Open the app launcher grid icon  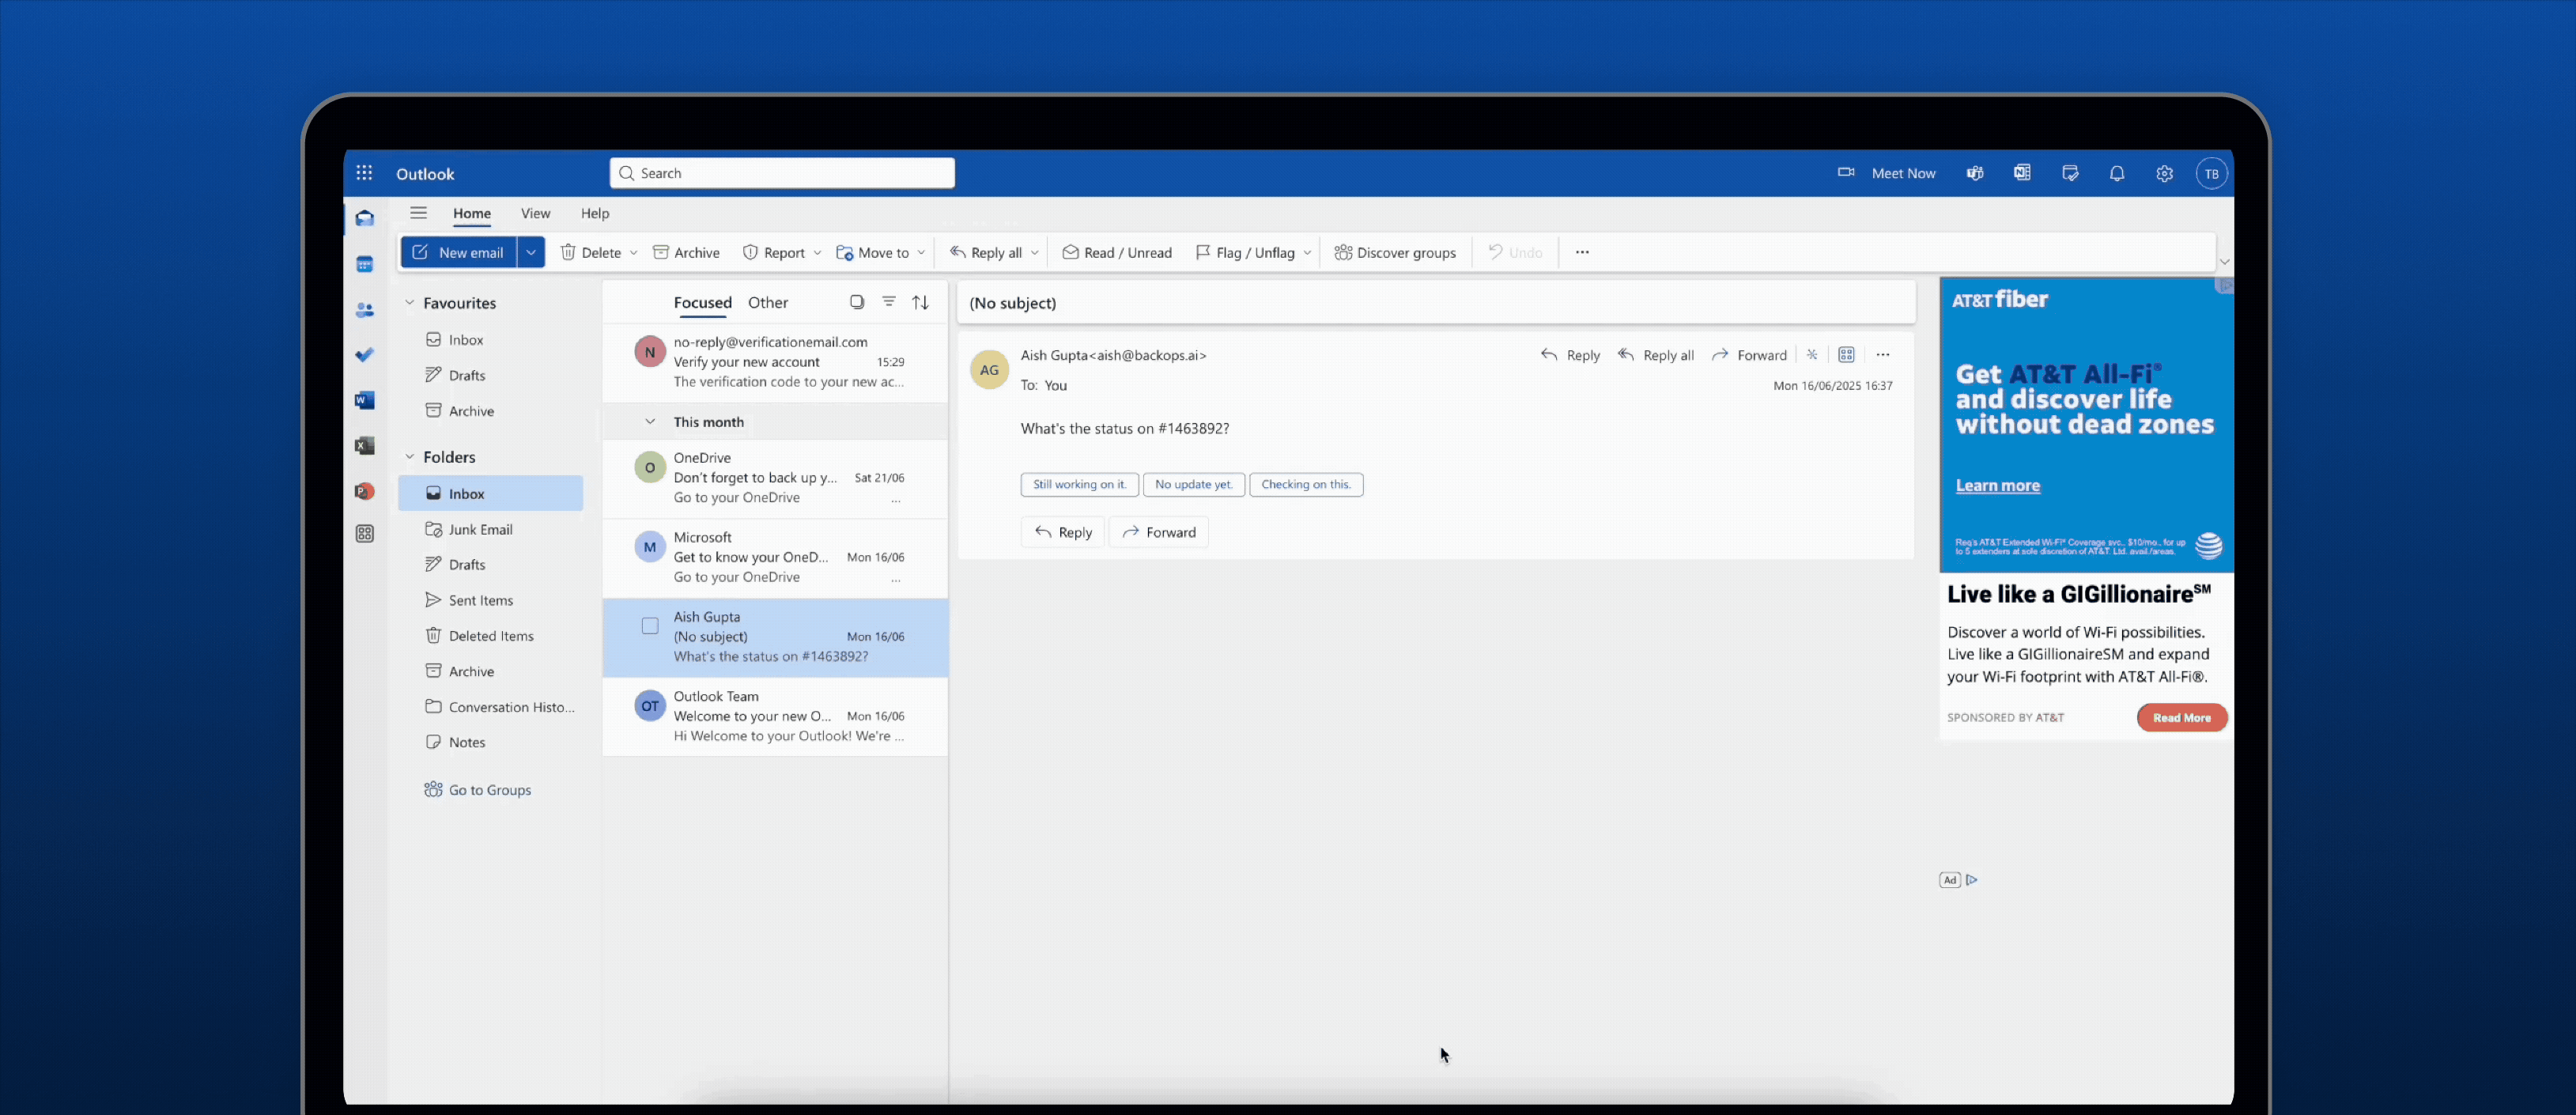point(364,173)
